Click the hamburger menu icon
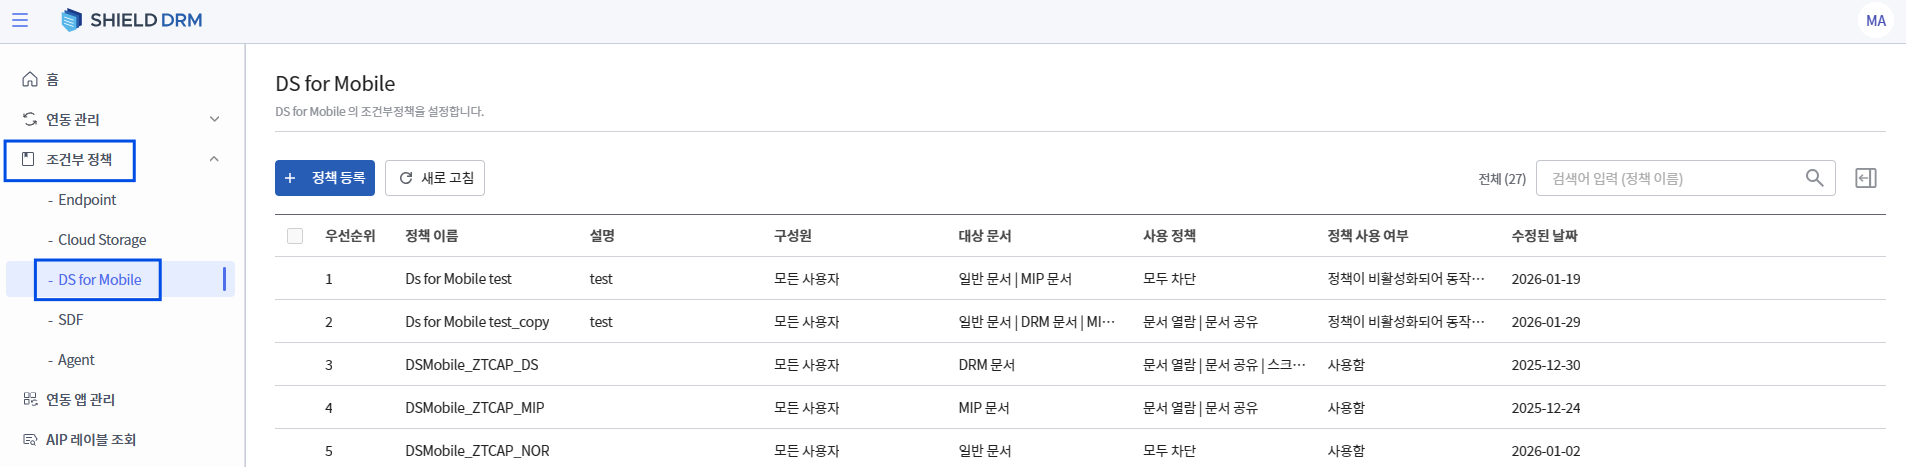The width and height of the screenshot is (1906, 467). tap(20, 20)
